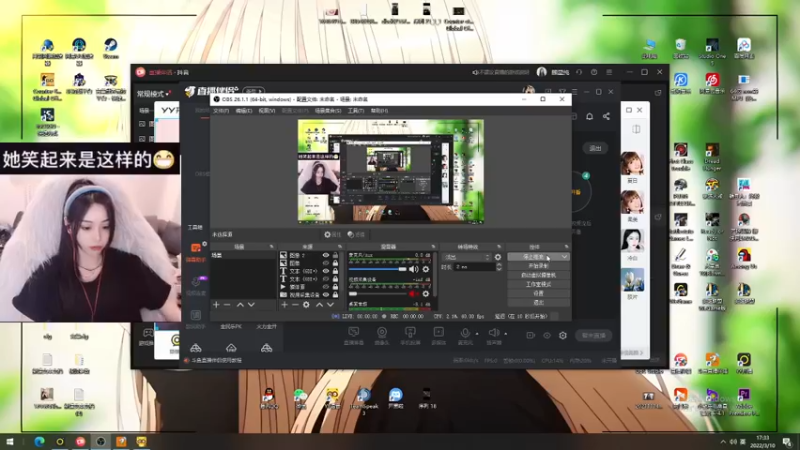Click transition duration input field
Viewport: 800px width, 450px height.
coord(474,267)
